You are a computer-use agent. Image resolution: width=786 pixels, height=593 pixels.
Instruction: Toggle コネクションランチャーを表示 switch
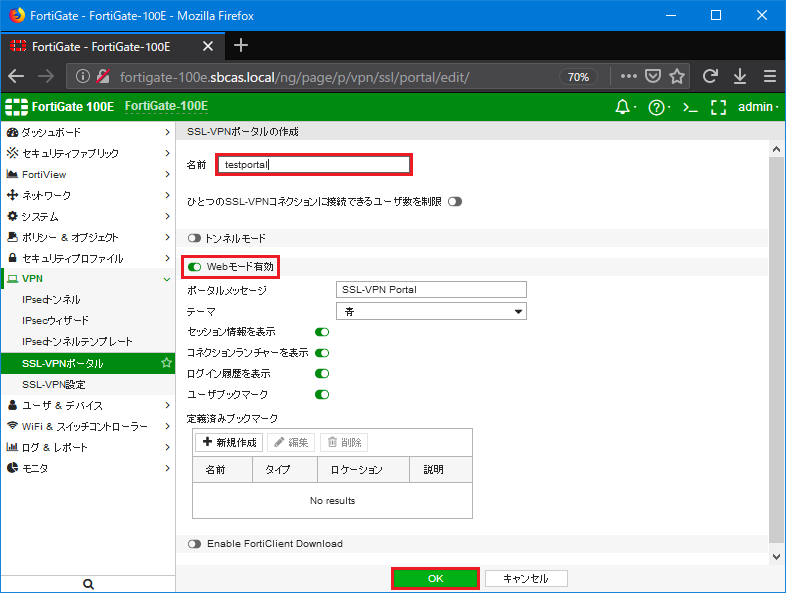[322, 353]
